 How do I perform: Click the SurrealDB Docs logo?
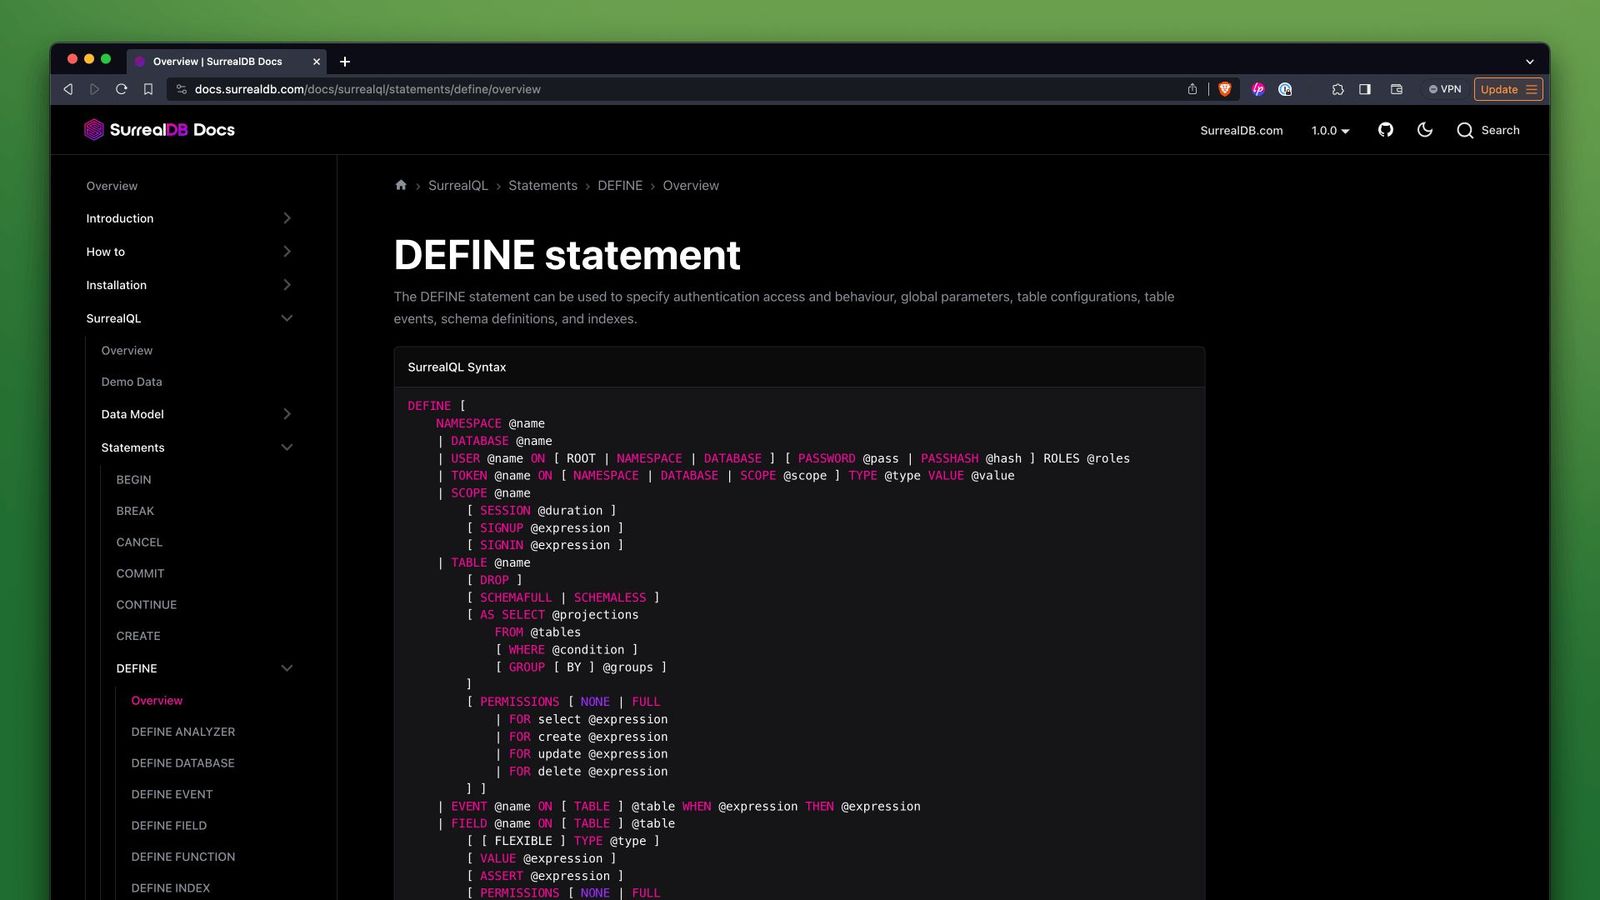(160, 130)
